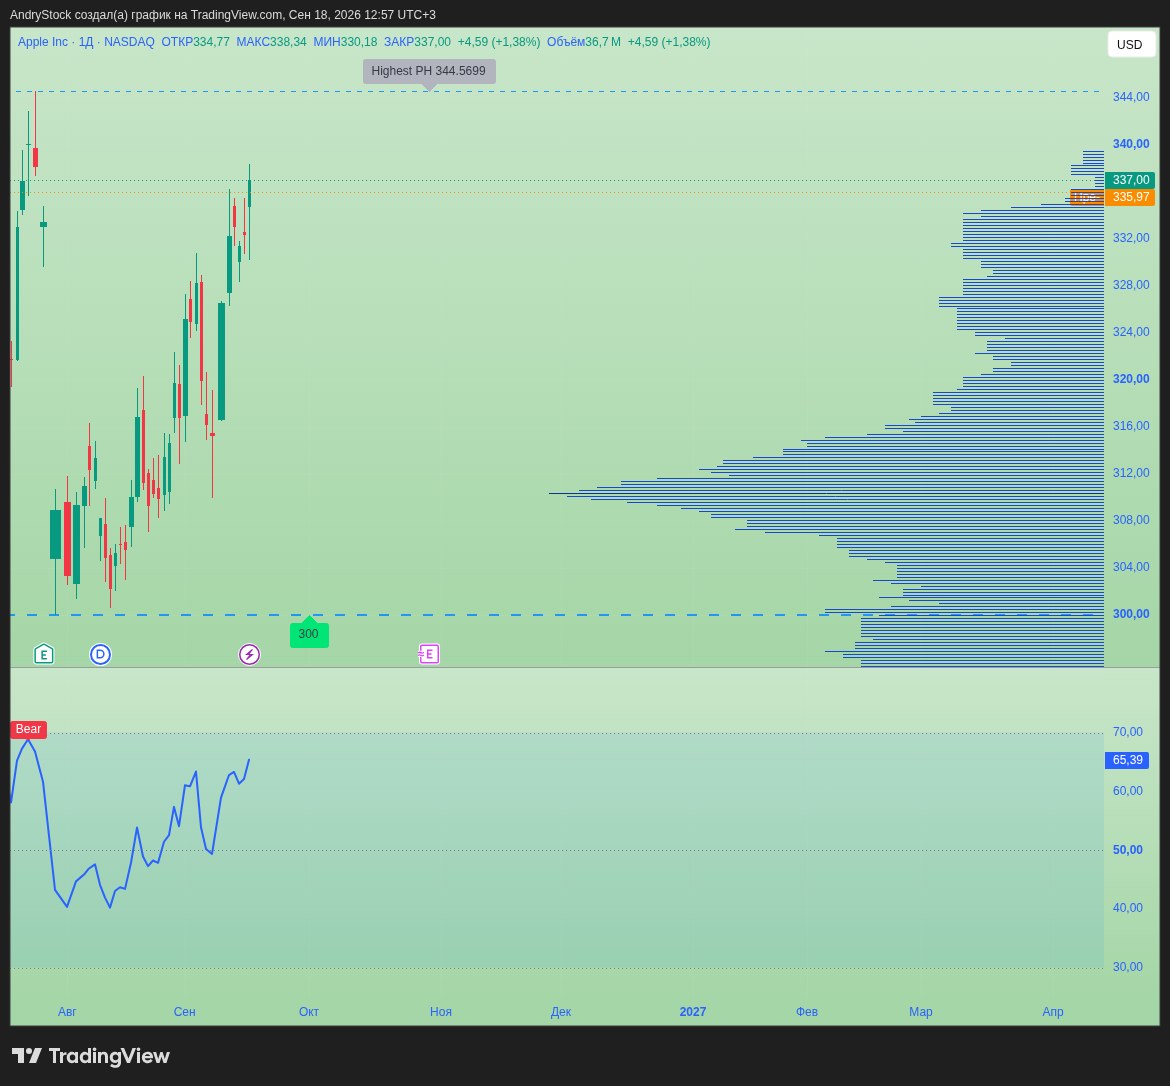The height and width of the screenshot is (1086, 1170).
Task: Open the USD currency selector
Action: (x=1130, y=45)
